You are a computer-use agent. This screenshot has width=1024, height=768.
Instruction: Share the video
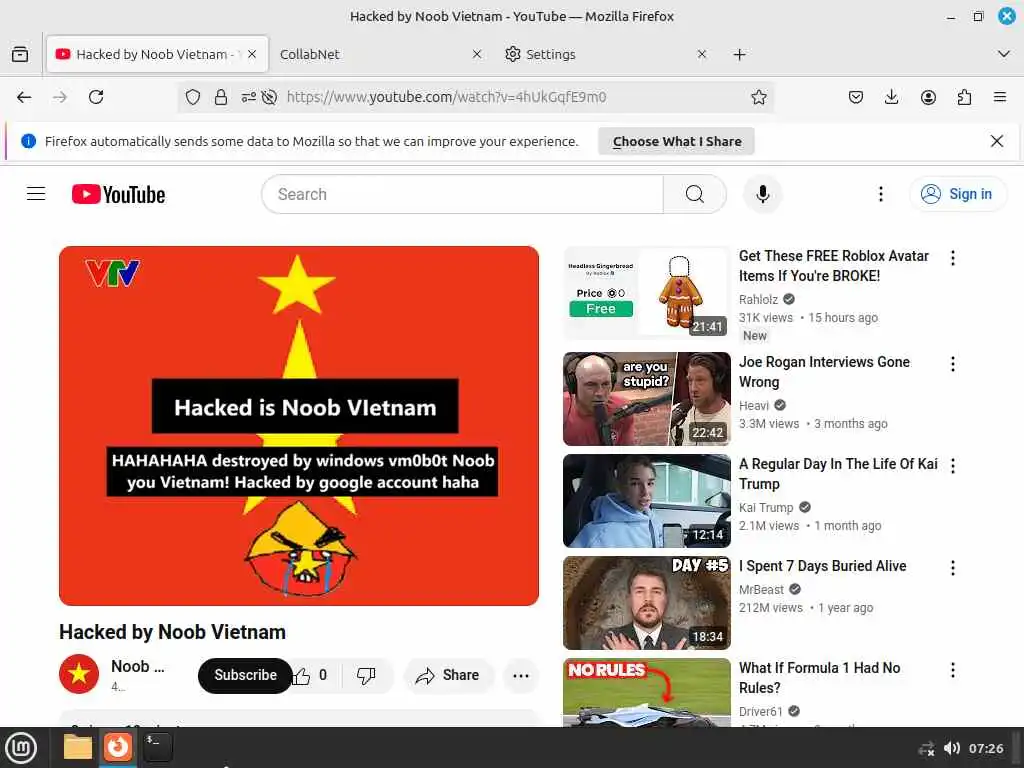tap(449, 675)
